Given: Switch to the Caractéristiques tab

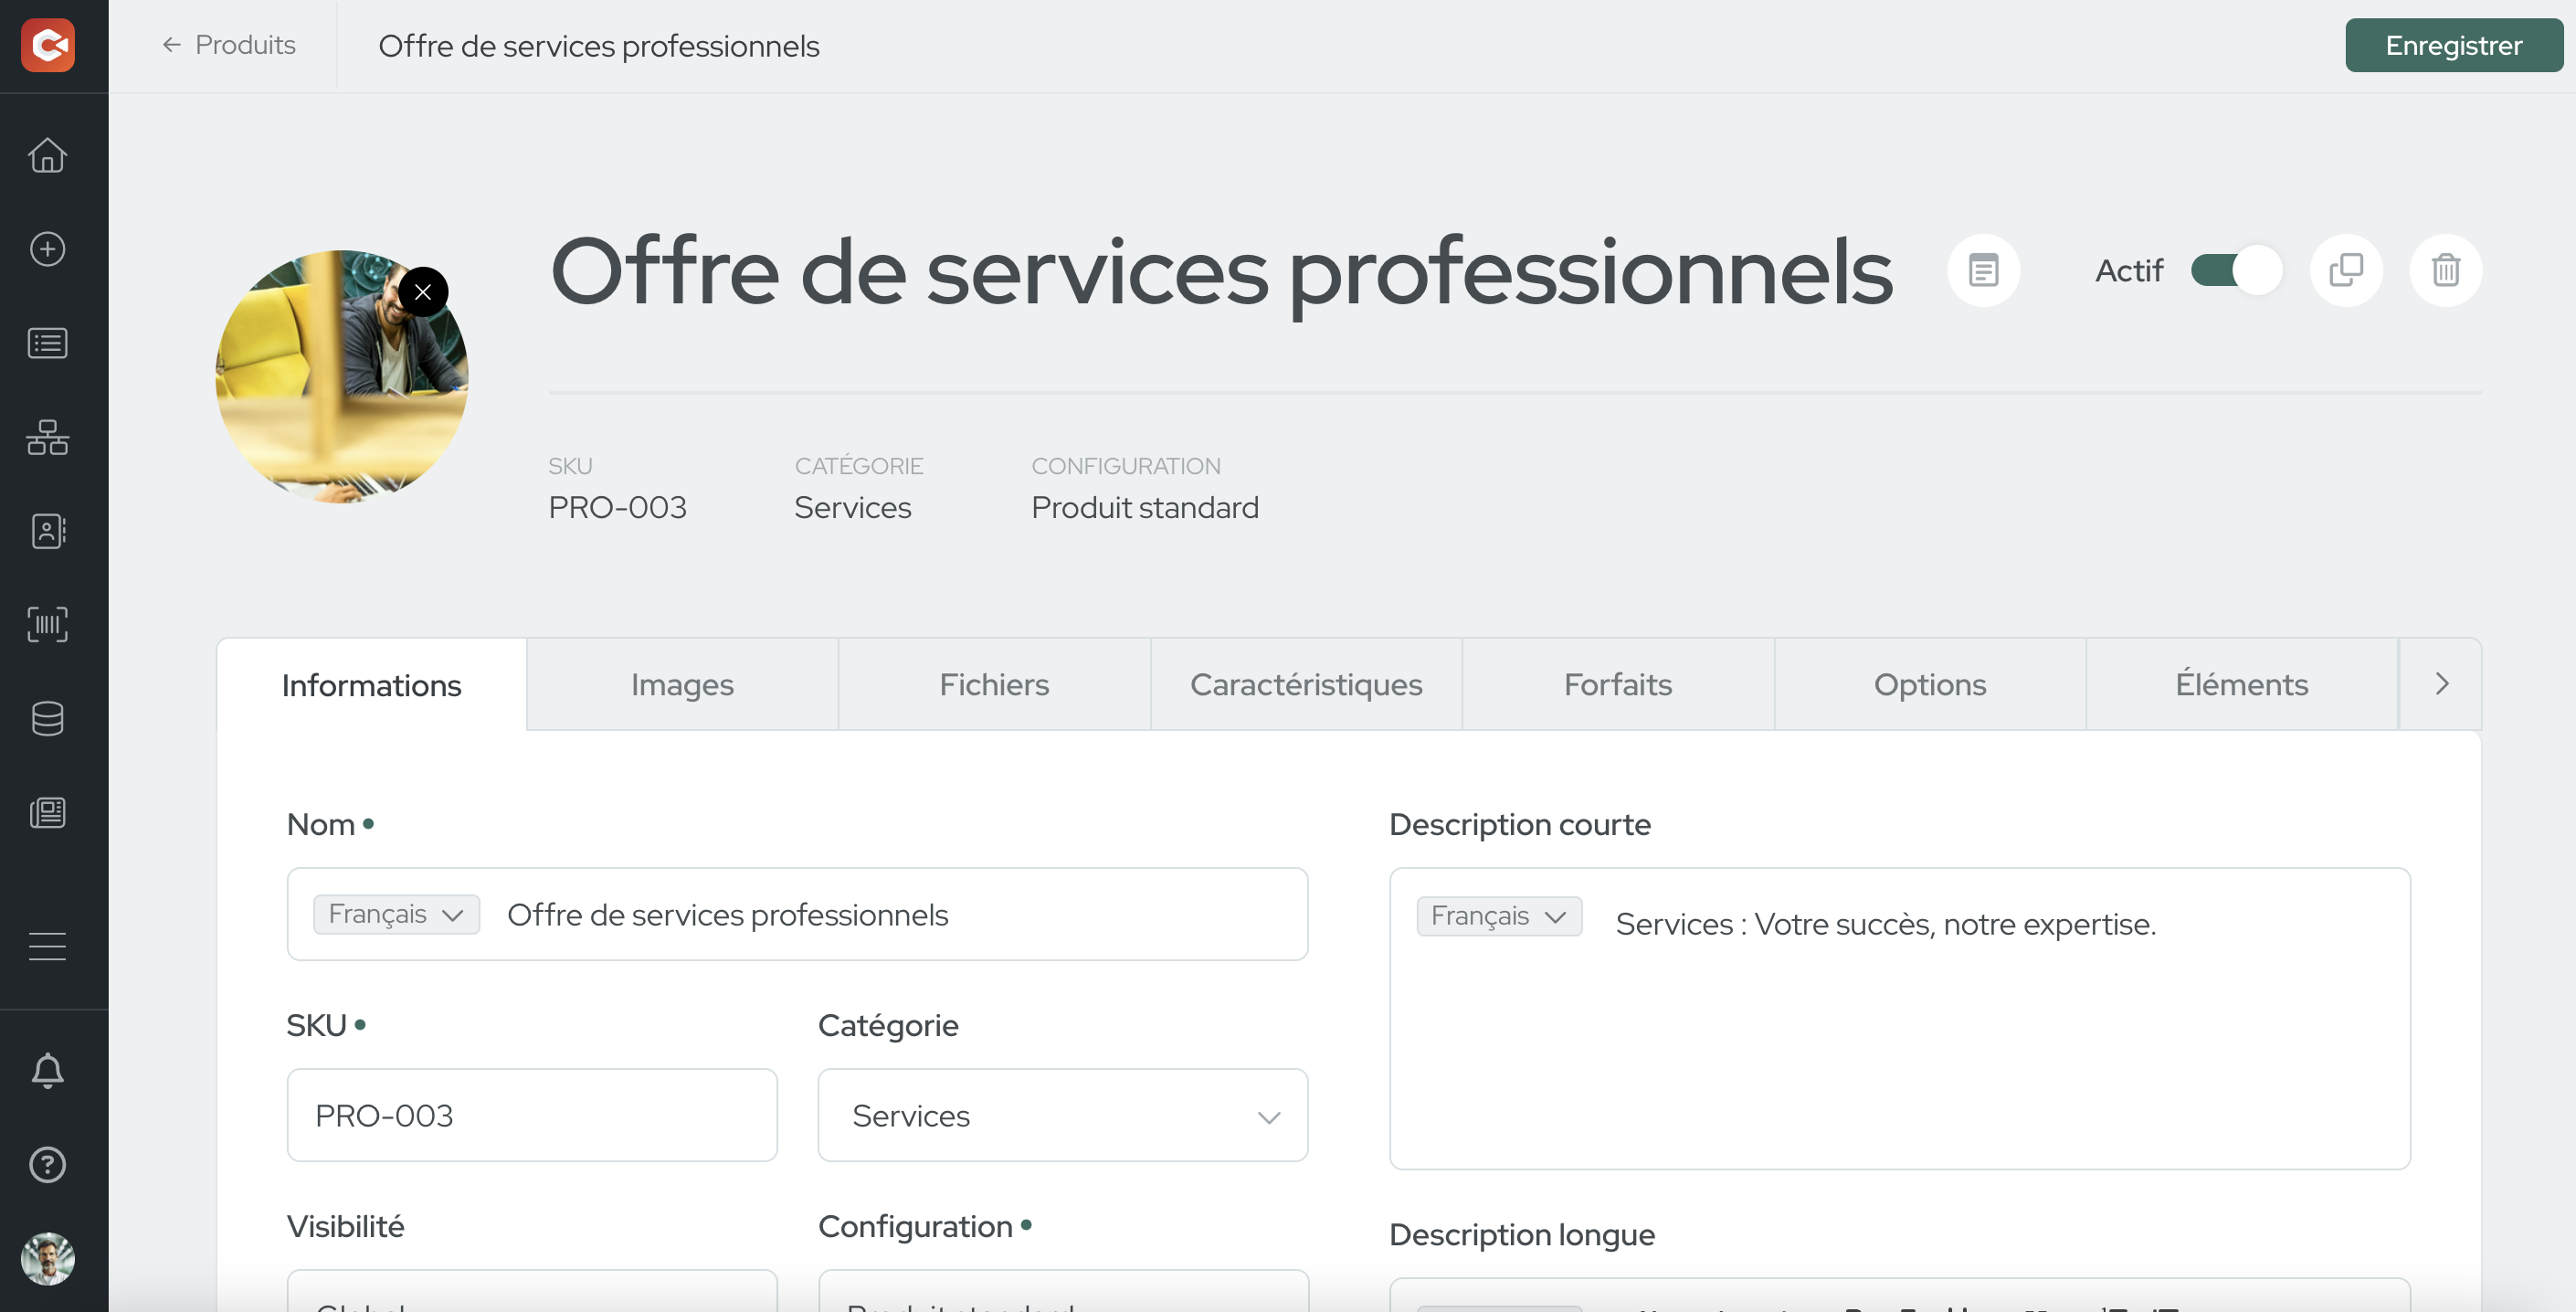Looking at the screenshot, I should (1305, 685).
